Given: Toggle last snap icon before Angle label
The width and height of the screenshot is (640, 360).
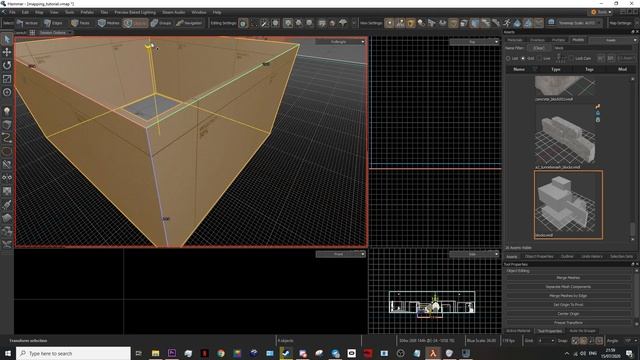Looking at the screenshot, I should 599,340.
